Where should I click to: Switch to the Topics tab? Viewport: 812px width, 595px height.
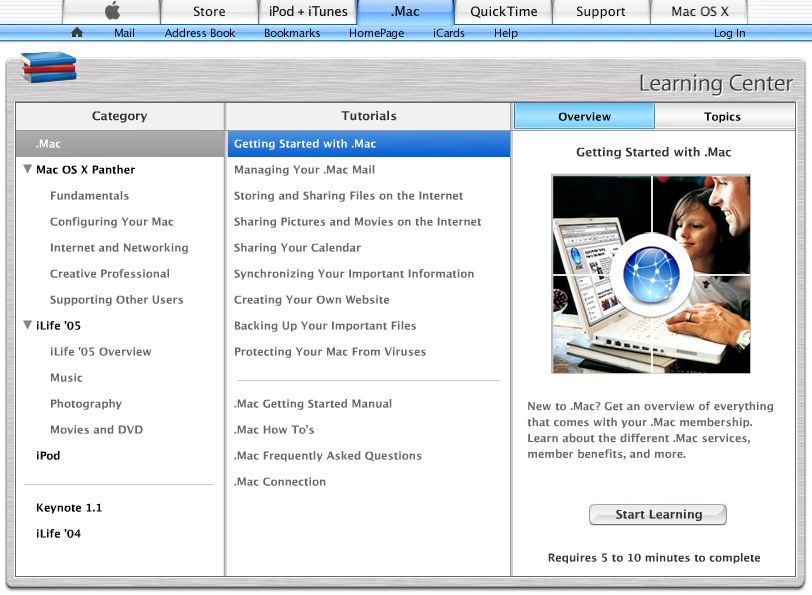click(x=723, y=117)
